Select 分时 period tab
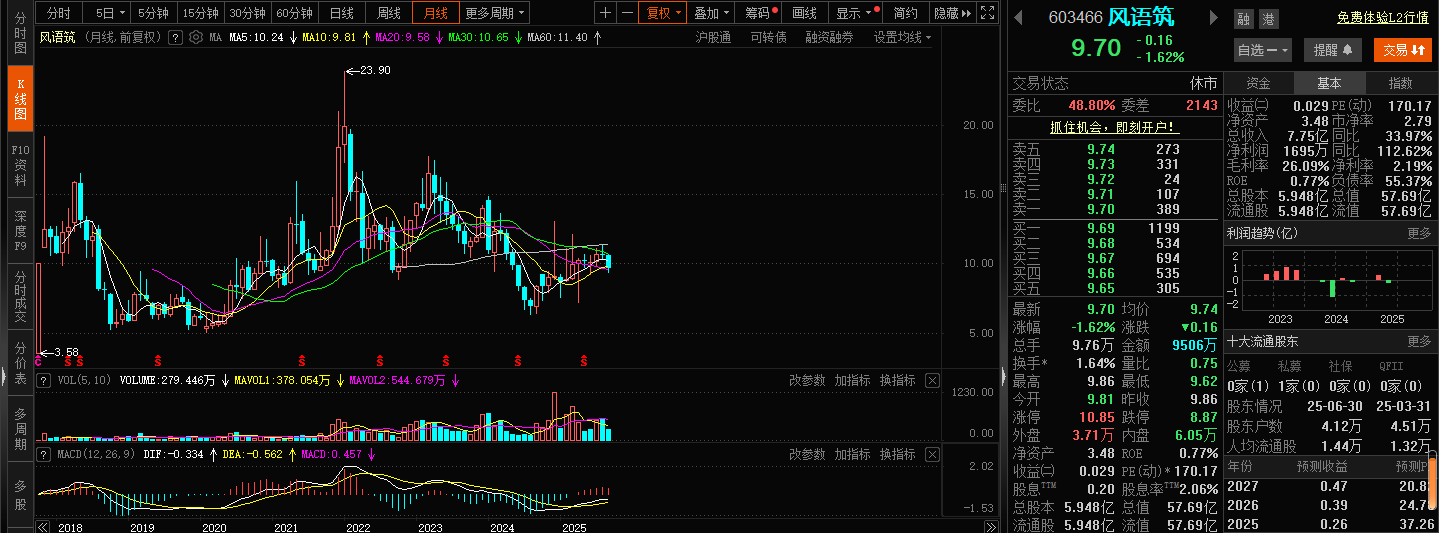This screenshot has height=533, width=1439. (x=59, y=13)
